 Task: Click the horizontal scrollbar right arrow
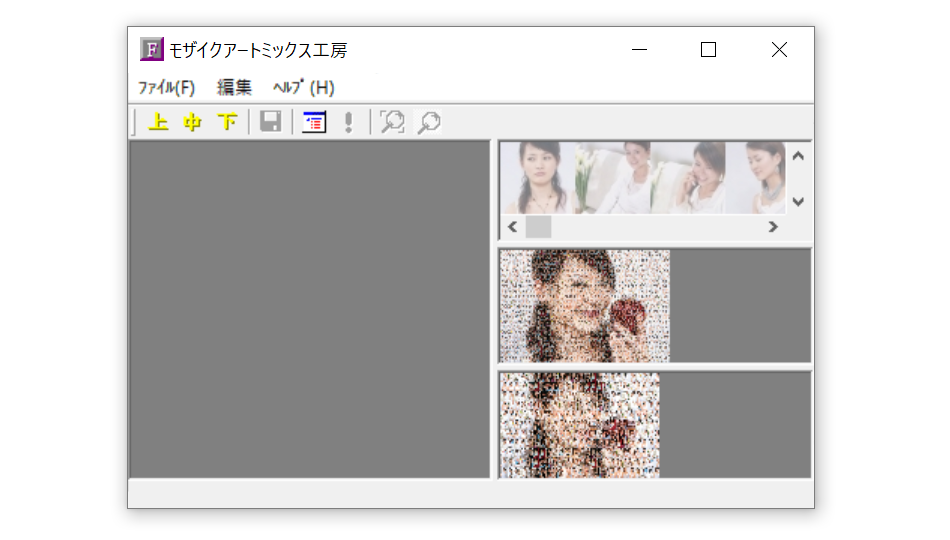tap(772, 227)
